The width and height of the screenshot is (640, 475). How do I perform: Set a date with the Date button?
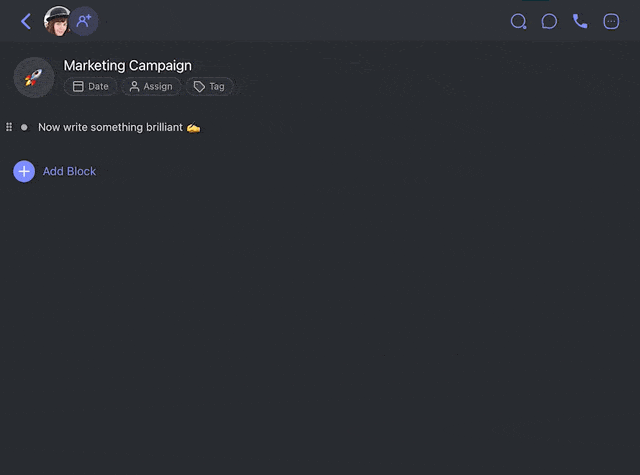(90, 87)
